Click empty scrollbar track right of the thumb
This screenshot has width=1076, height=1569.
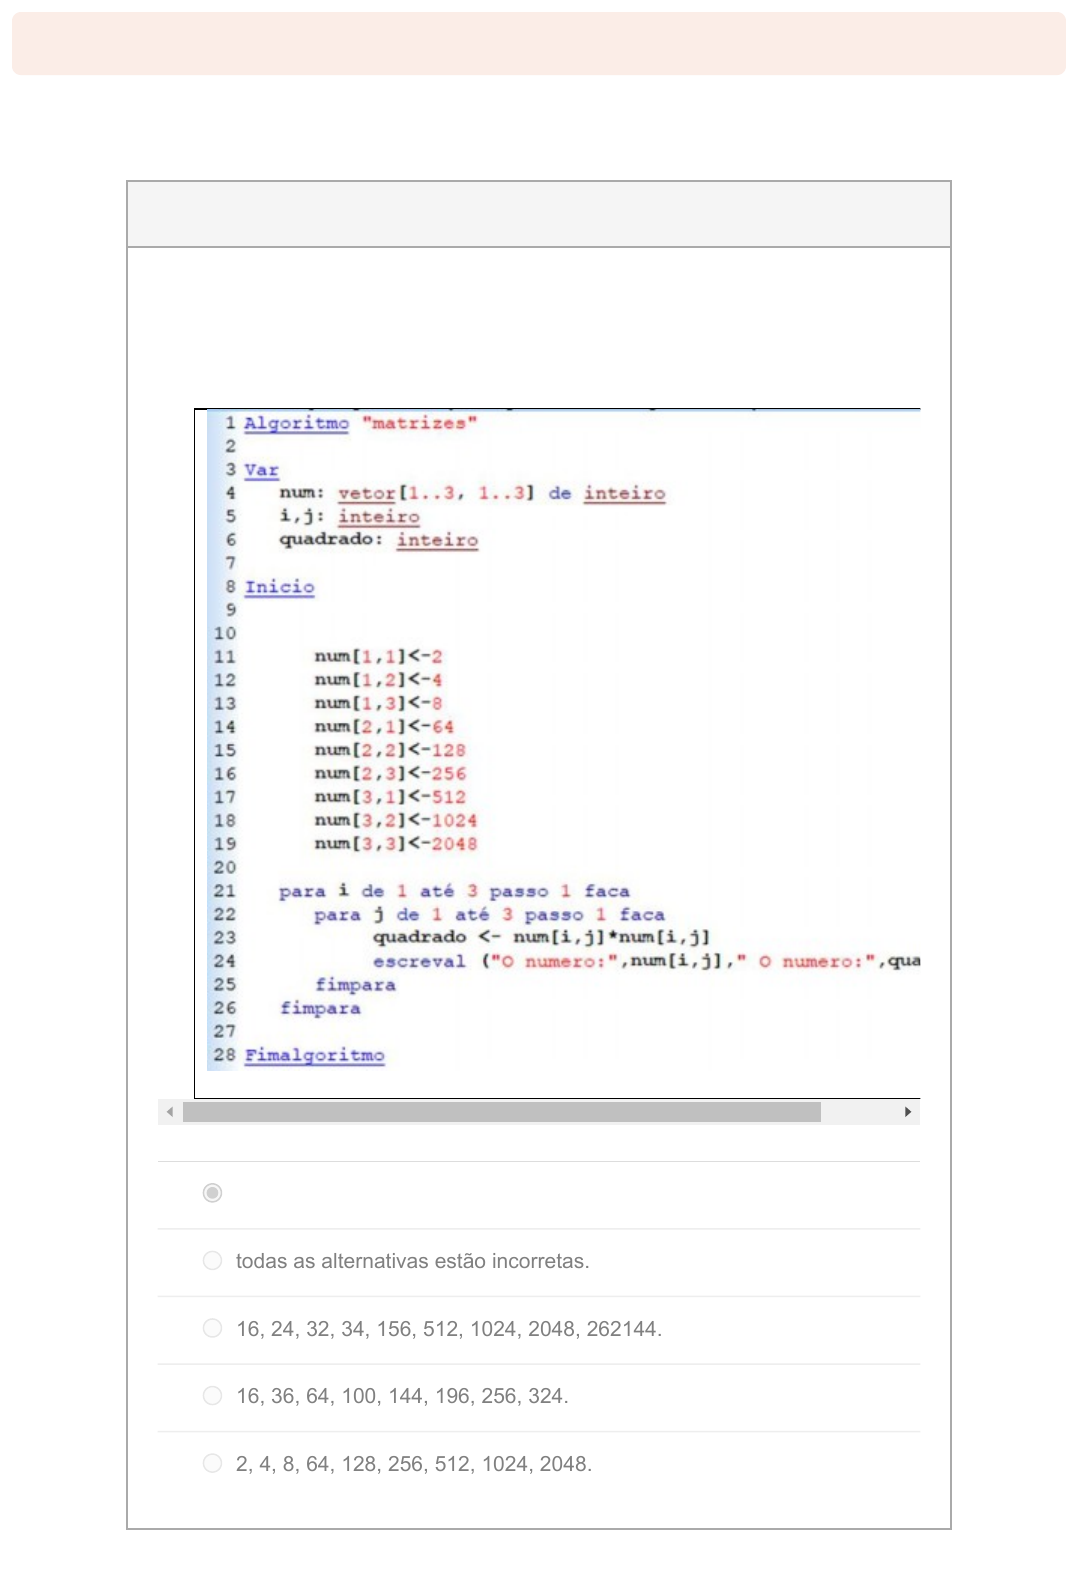point(859,1112)
